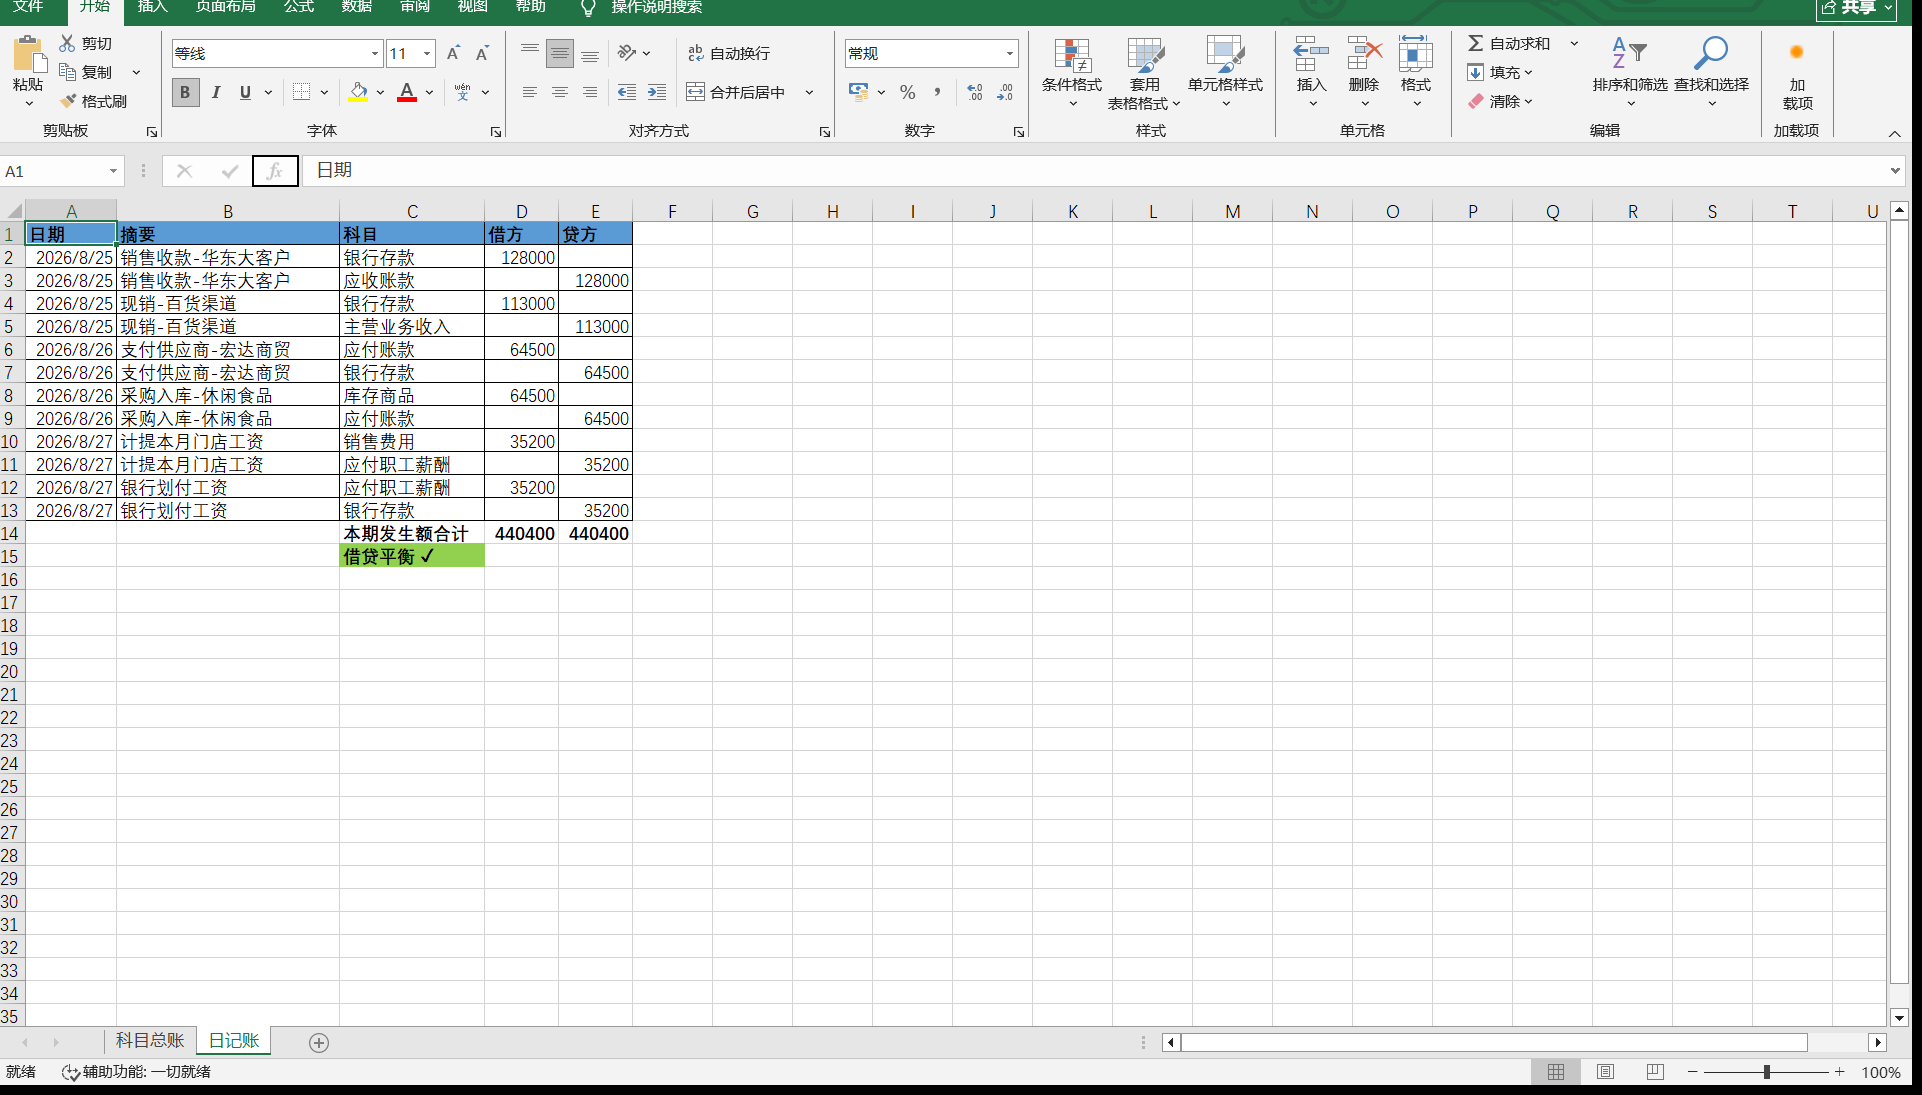Viewport: 1922px width, 1095px height.
Task: Click the Underline button
Action: pyautogui.click(x=245, y=92)
